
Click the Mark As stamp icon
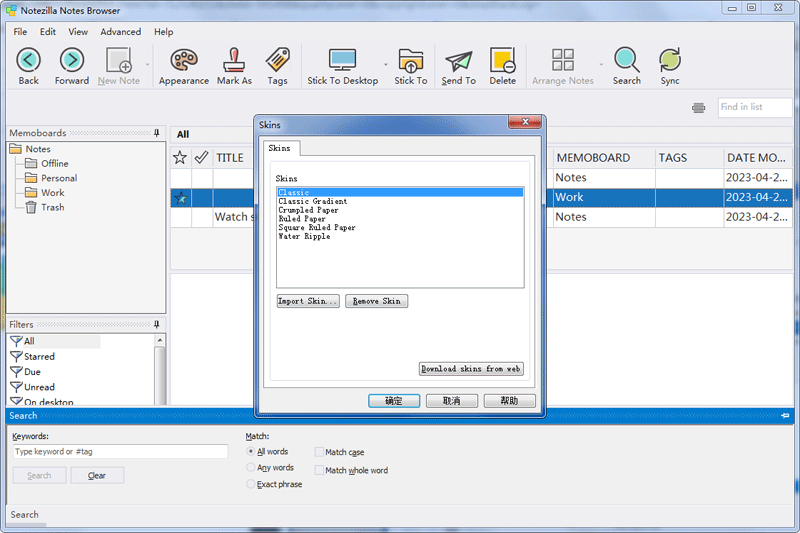point(234,60)
